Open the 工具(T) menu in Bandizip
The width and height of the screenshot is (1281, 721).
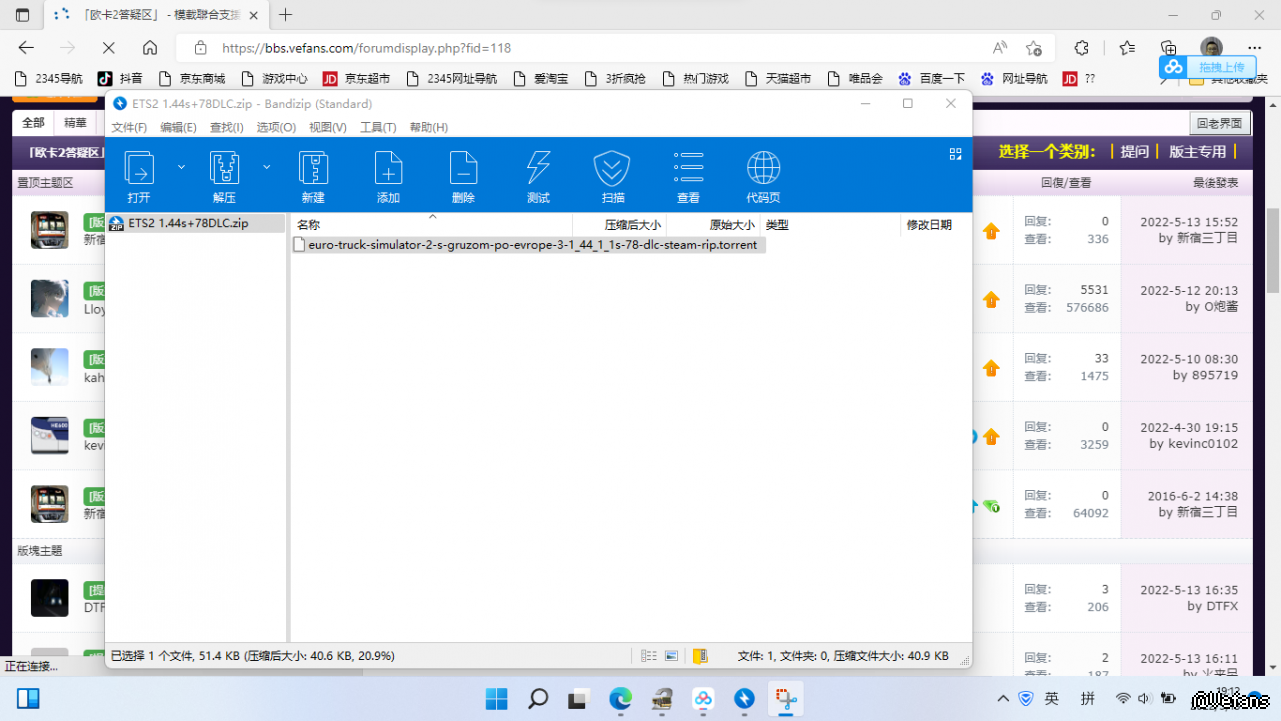click(378, 127)
